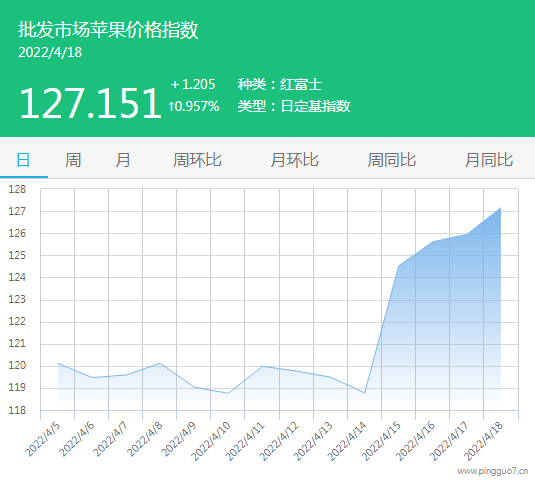Click the 种类:红富士 label
This screenshot has width=535, height=481.
click(x=280, y=84)
